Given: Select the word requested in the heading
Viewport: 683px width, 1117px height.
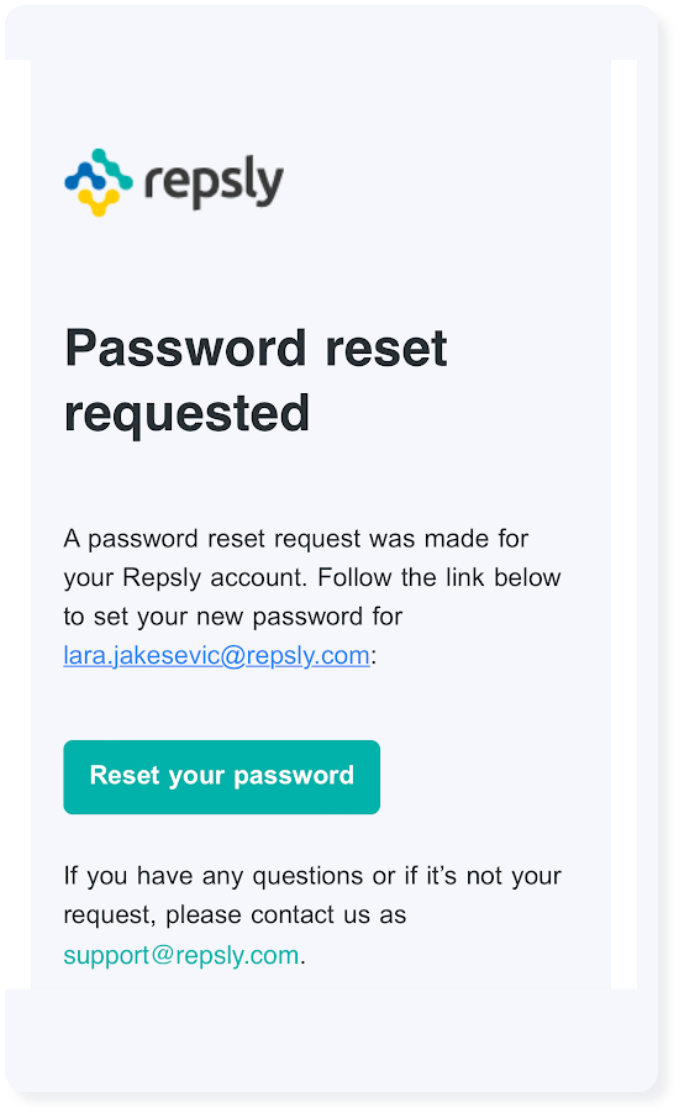Looking at the screenshot, I should click(x=187, y=414).
